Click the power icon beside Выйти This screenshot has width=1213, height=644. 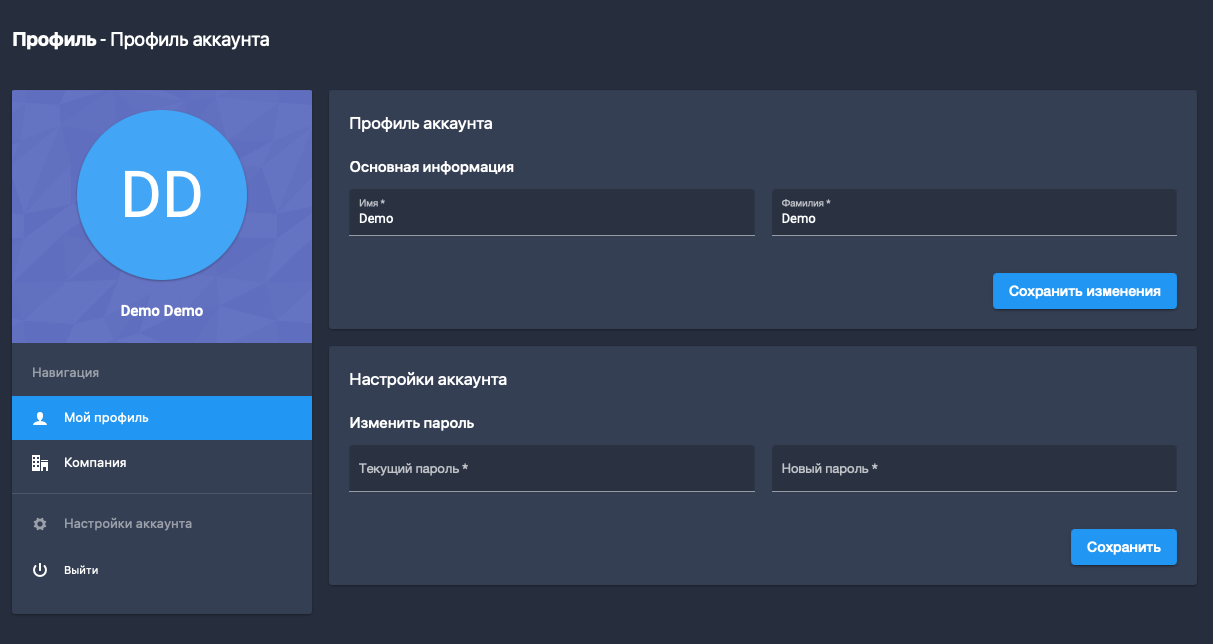point(40,570)
